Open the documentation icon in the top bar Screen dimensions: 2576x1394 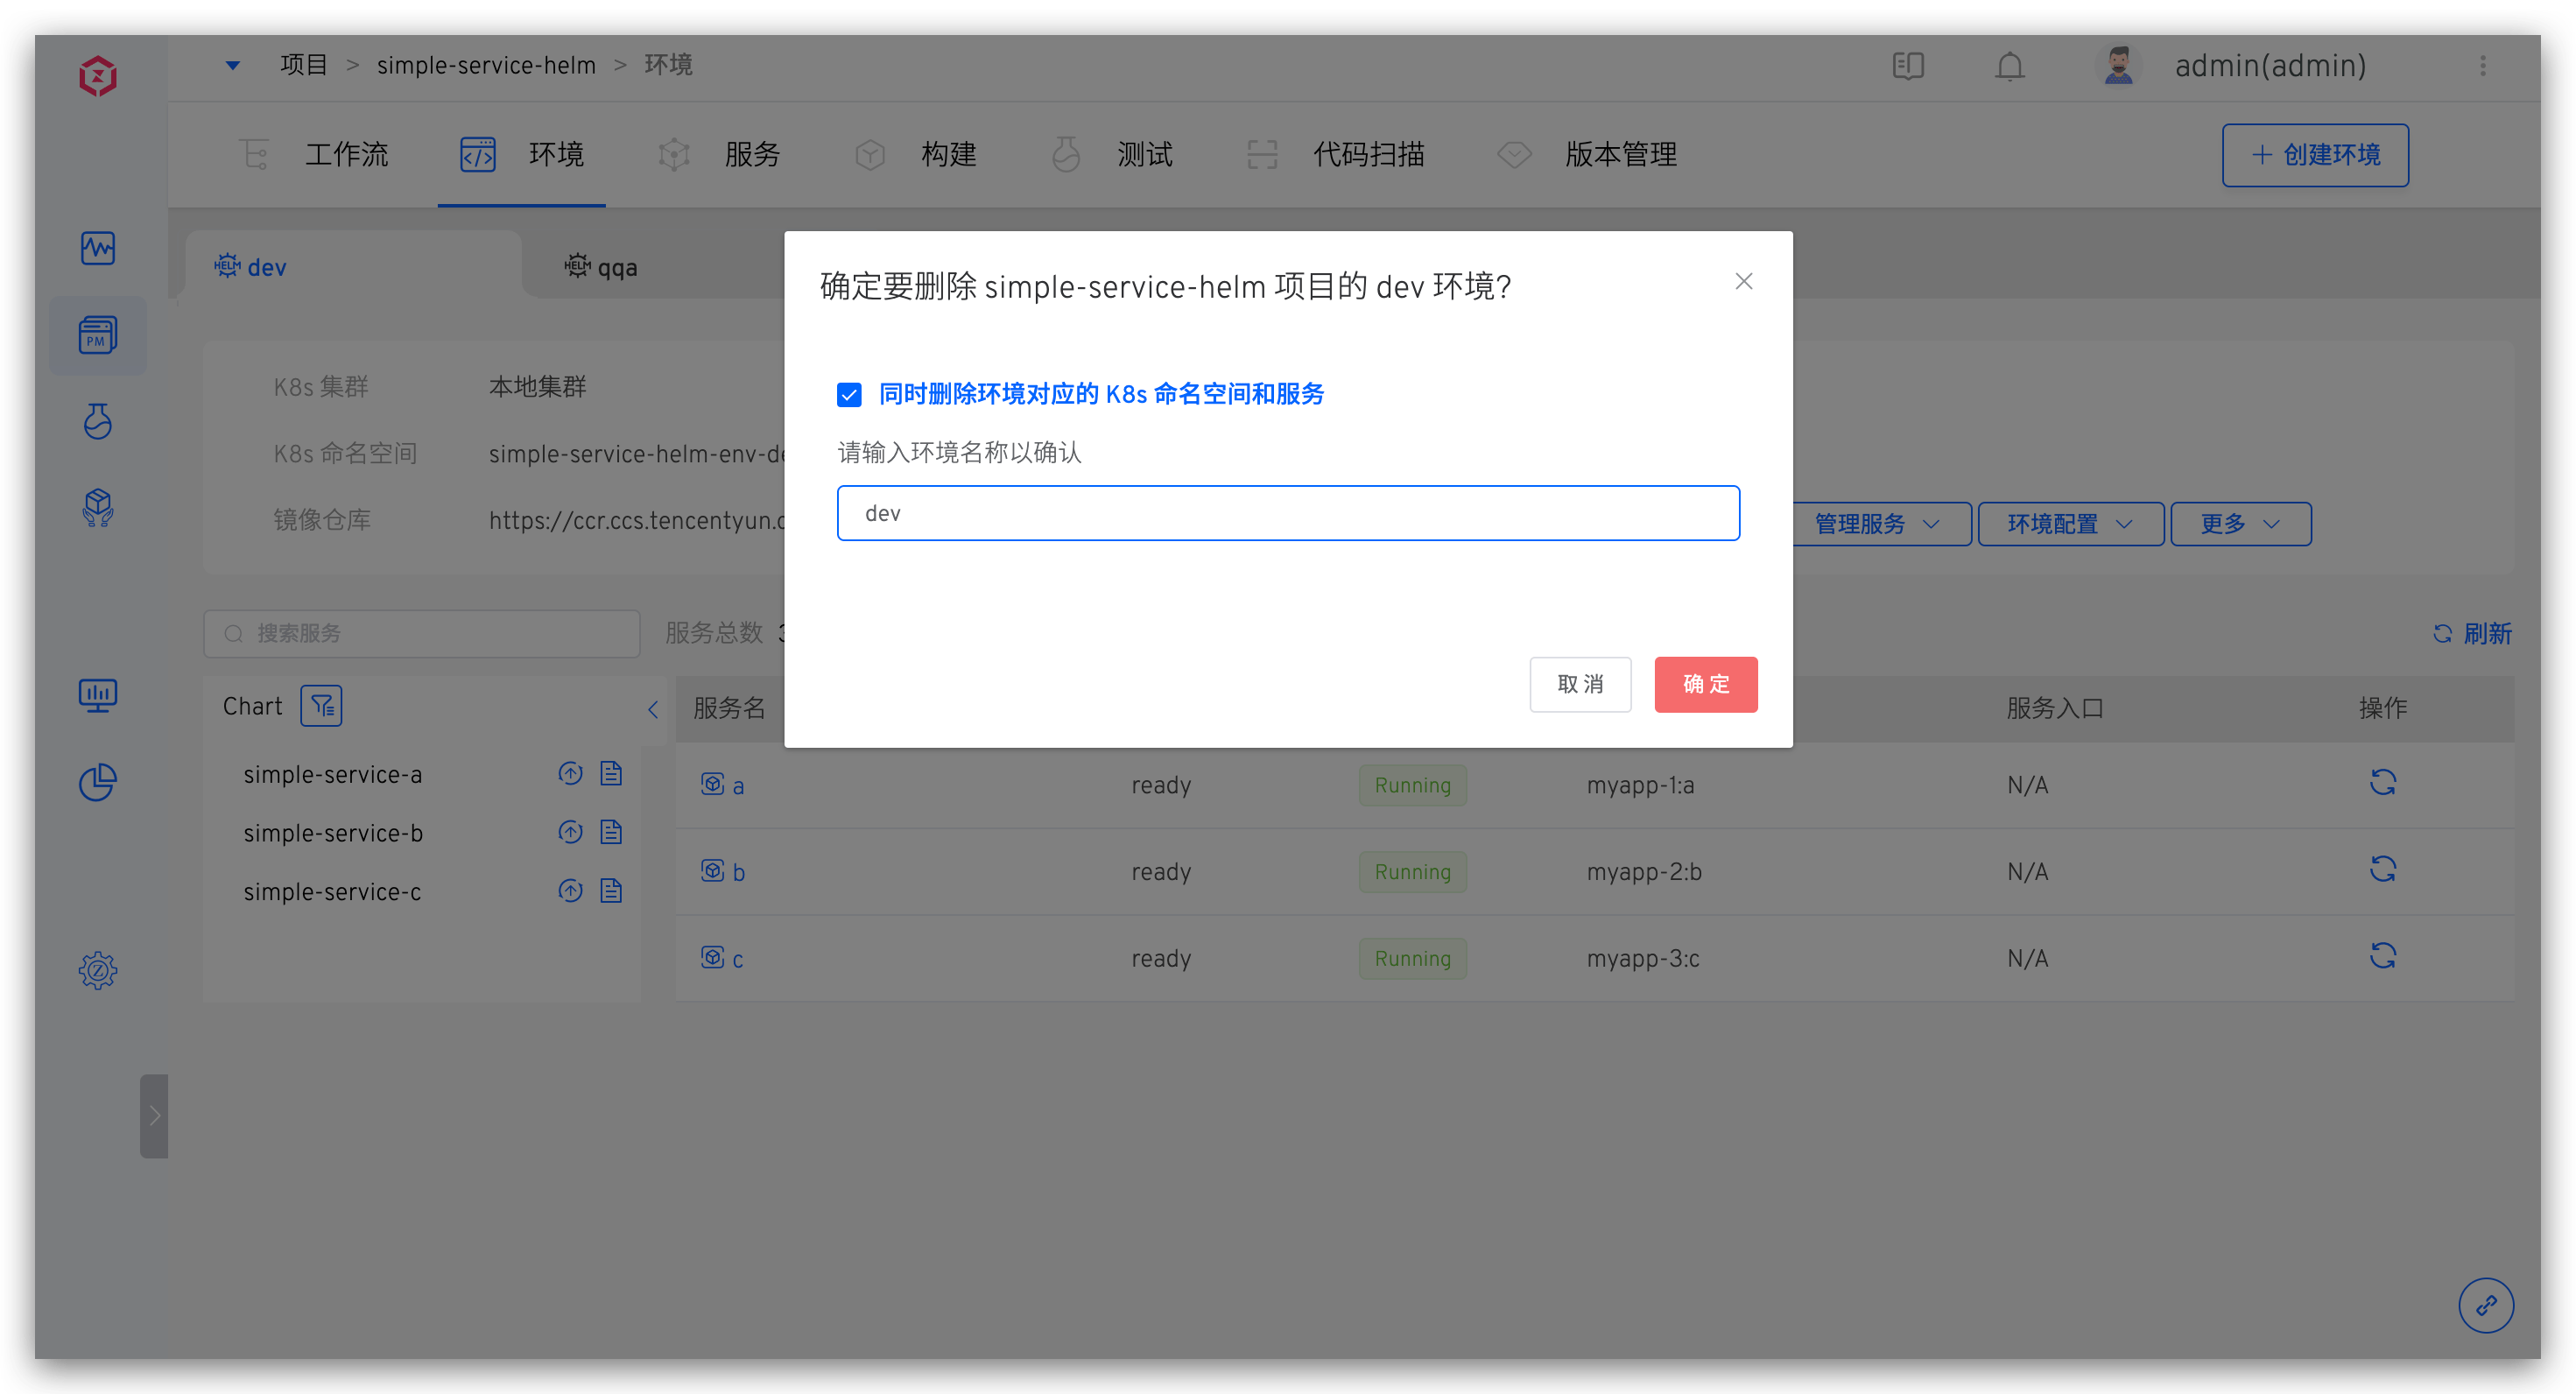pos(1908,66)
